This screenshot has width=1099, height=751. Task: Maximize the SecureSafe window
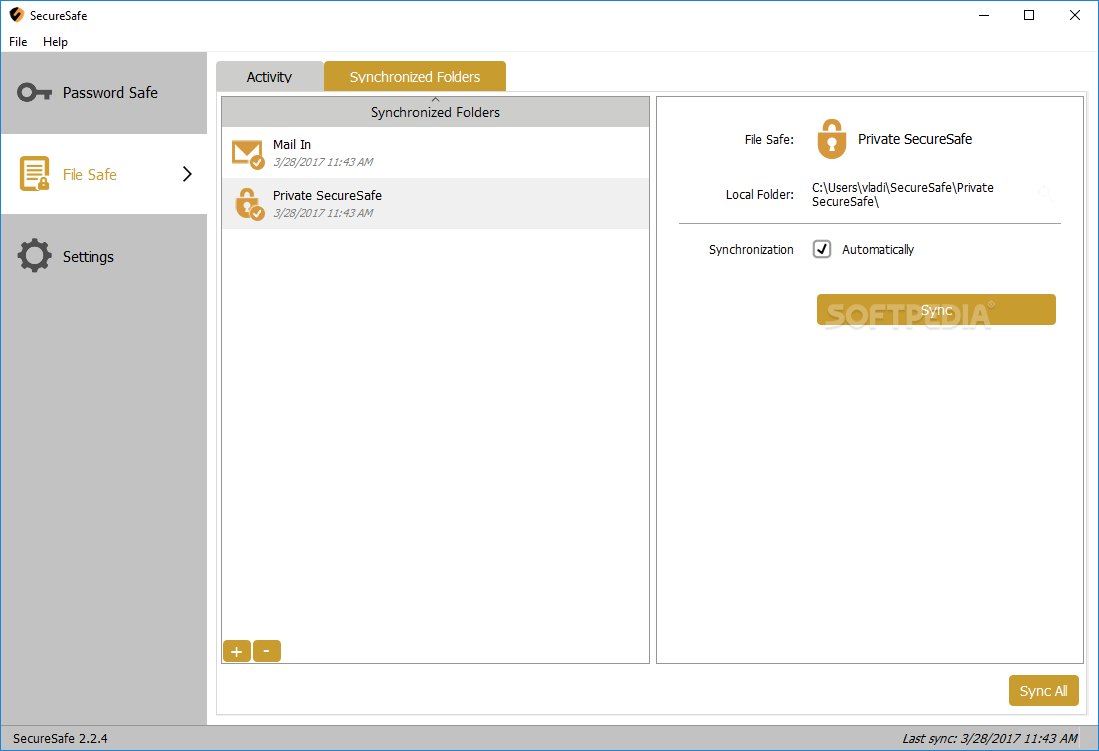coord(1029,15)
